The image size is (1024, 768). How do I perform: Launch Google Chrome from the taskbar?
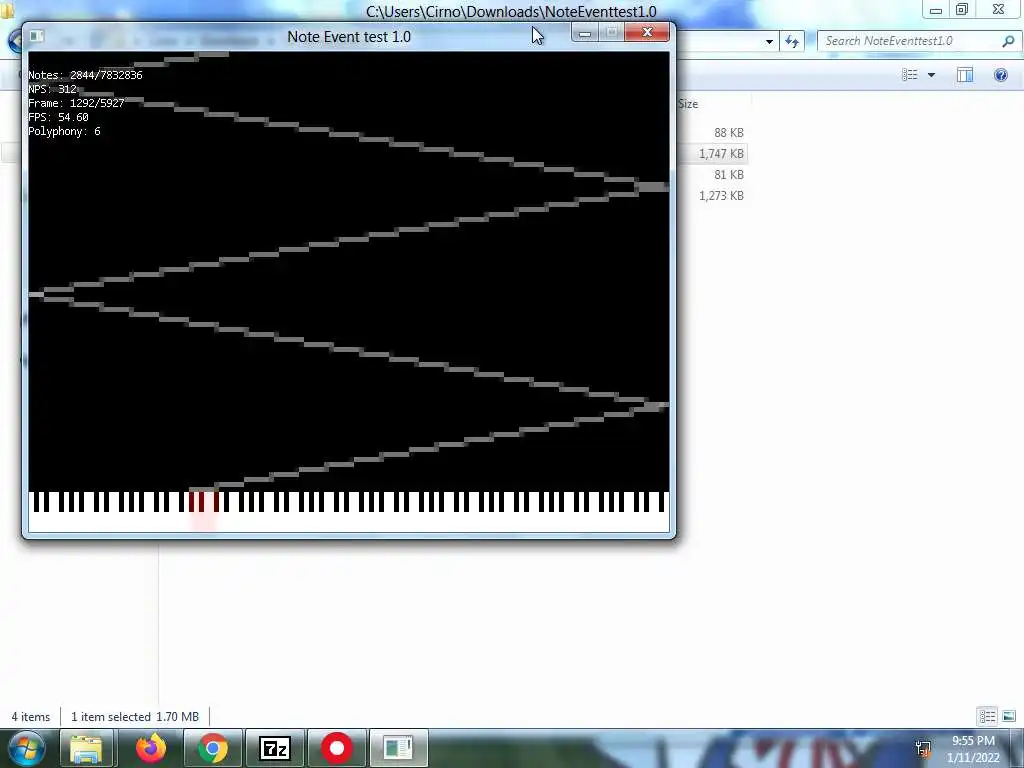[x=213, y=748]
